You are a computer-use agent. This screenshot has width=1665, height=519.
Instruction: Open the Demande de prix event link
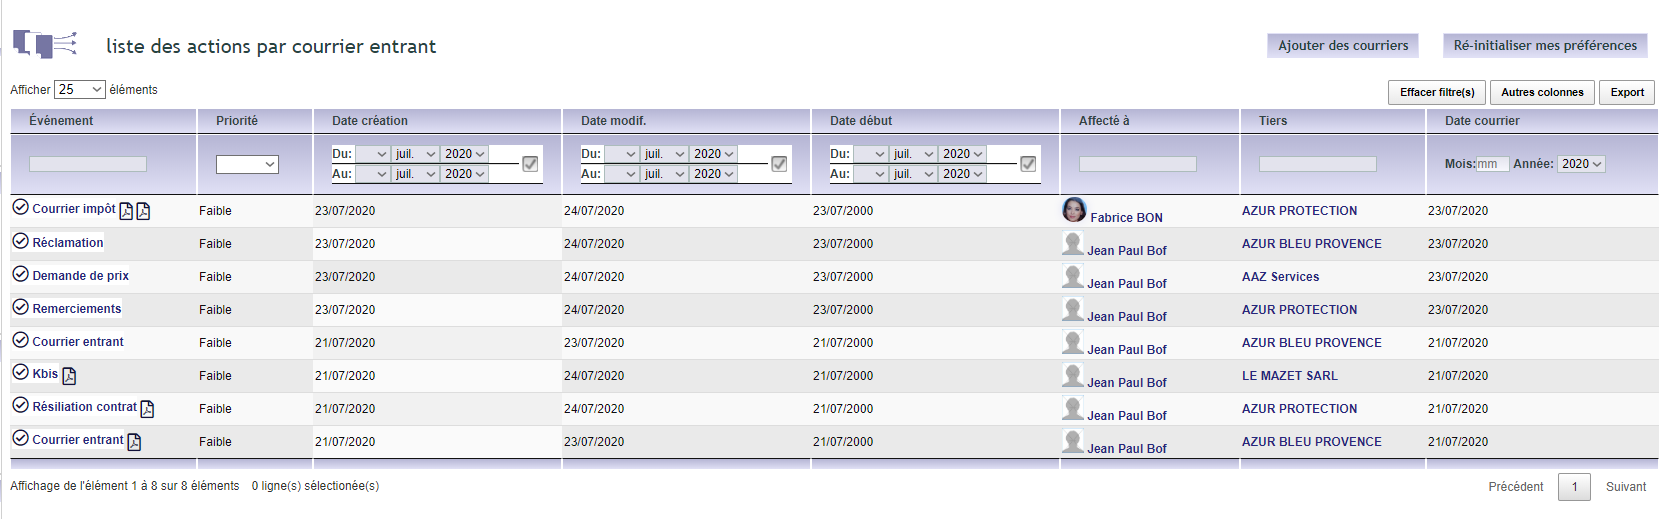coord(81,275)
